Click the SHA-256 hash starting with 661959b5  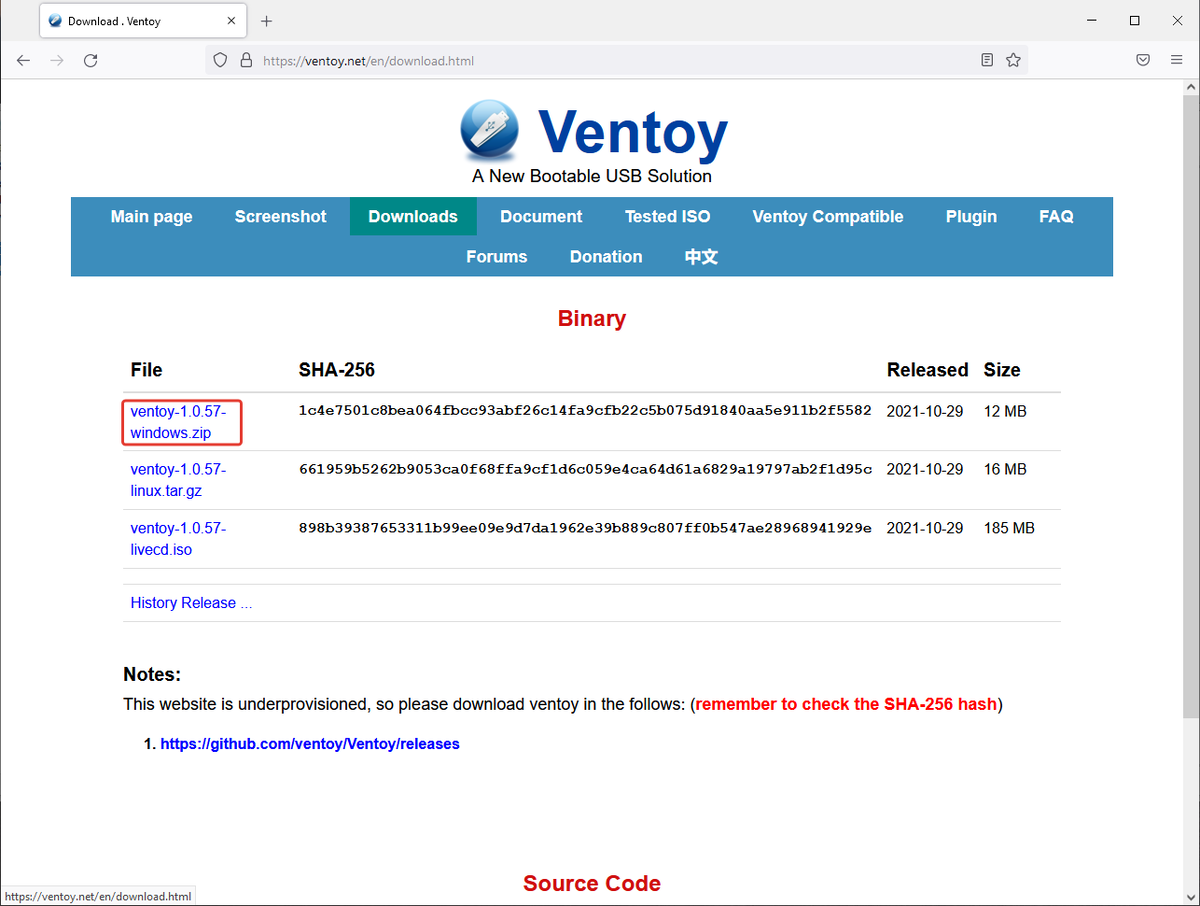[x=585, y=469]
